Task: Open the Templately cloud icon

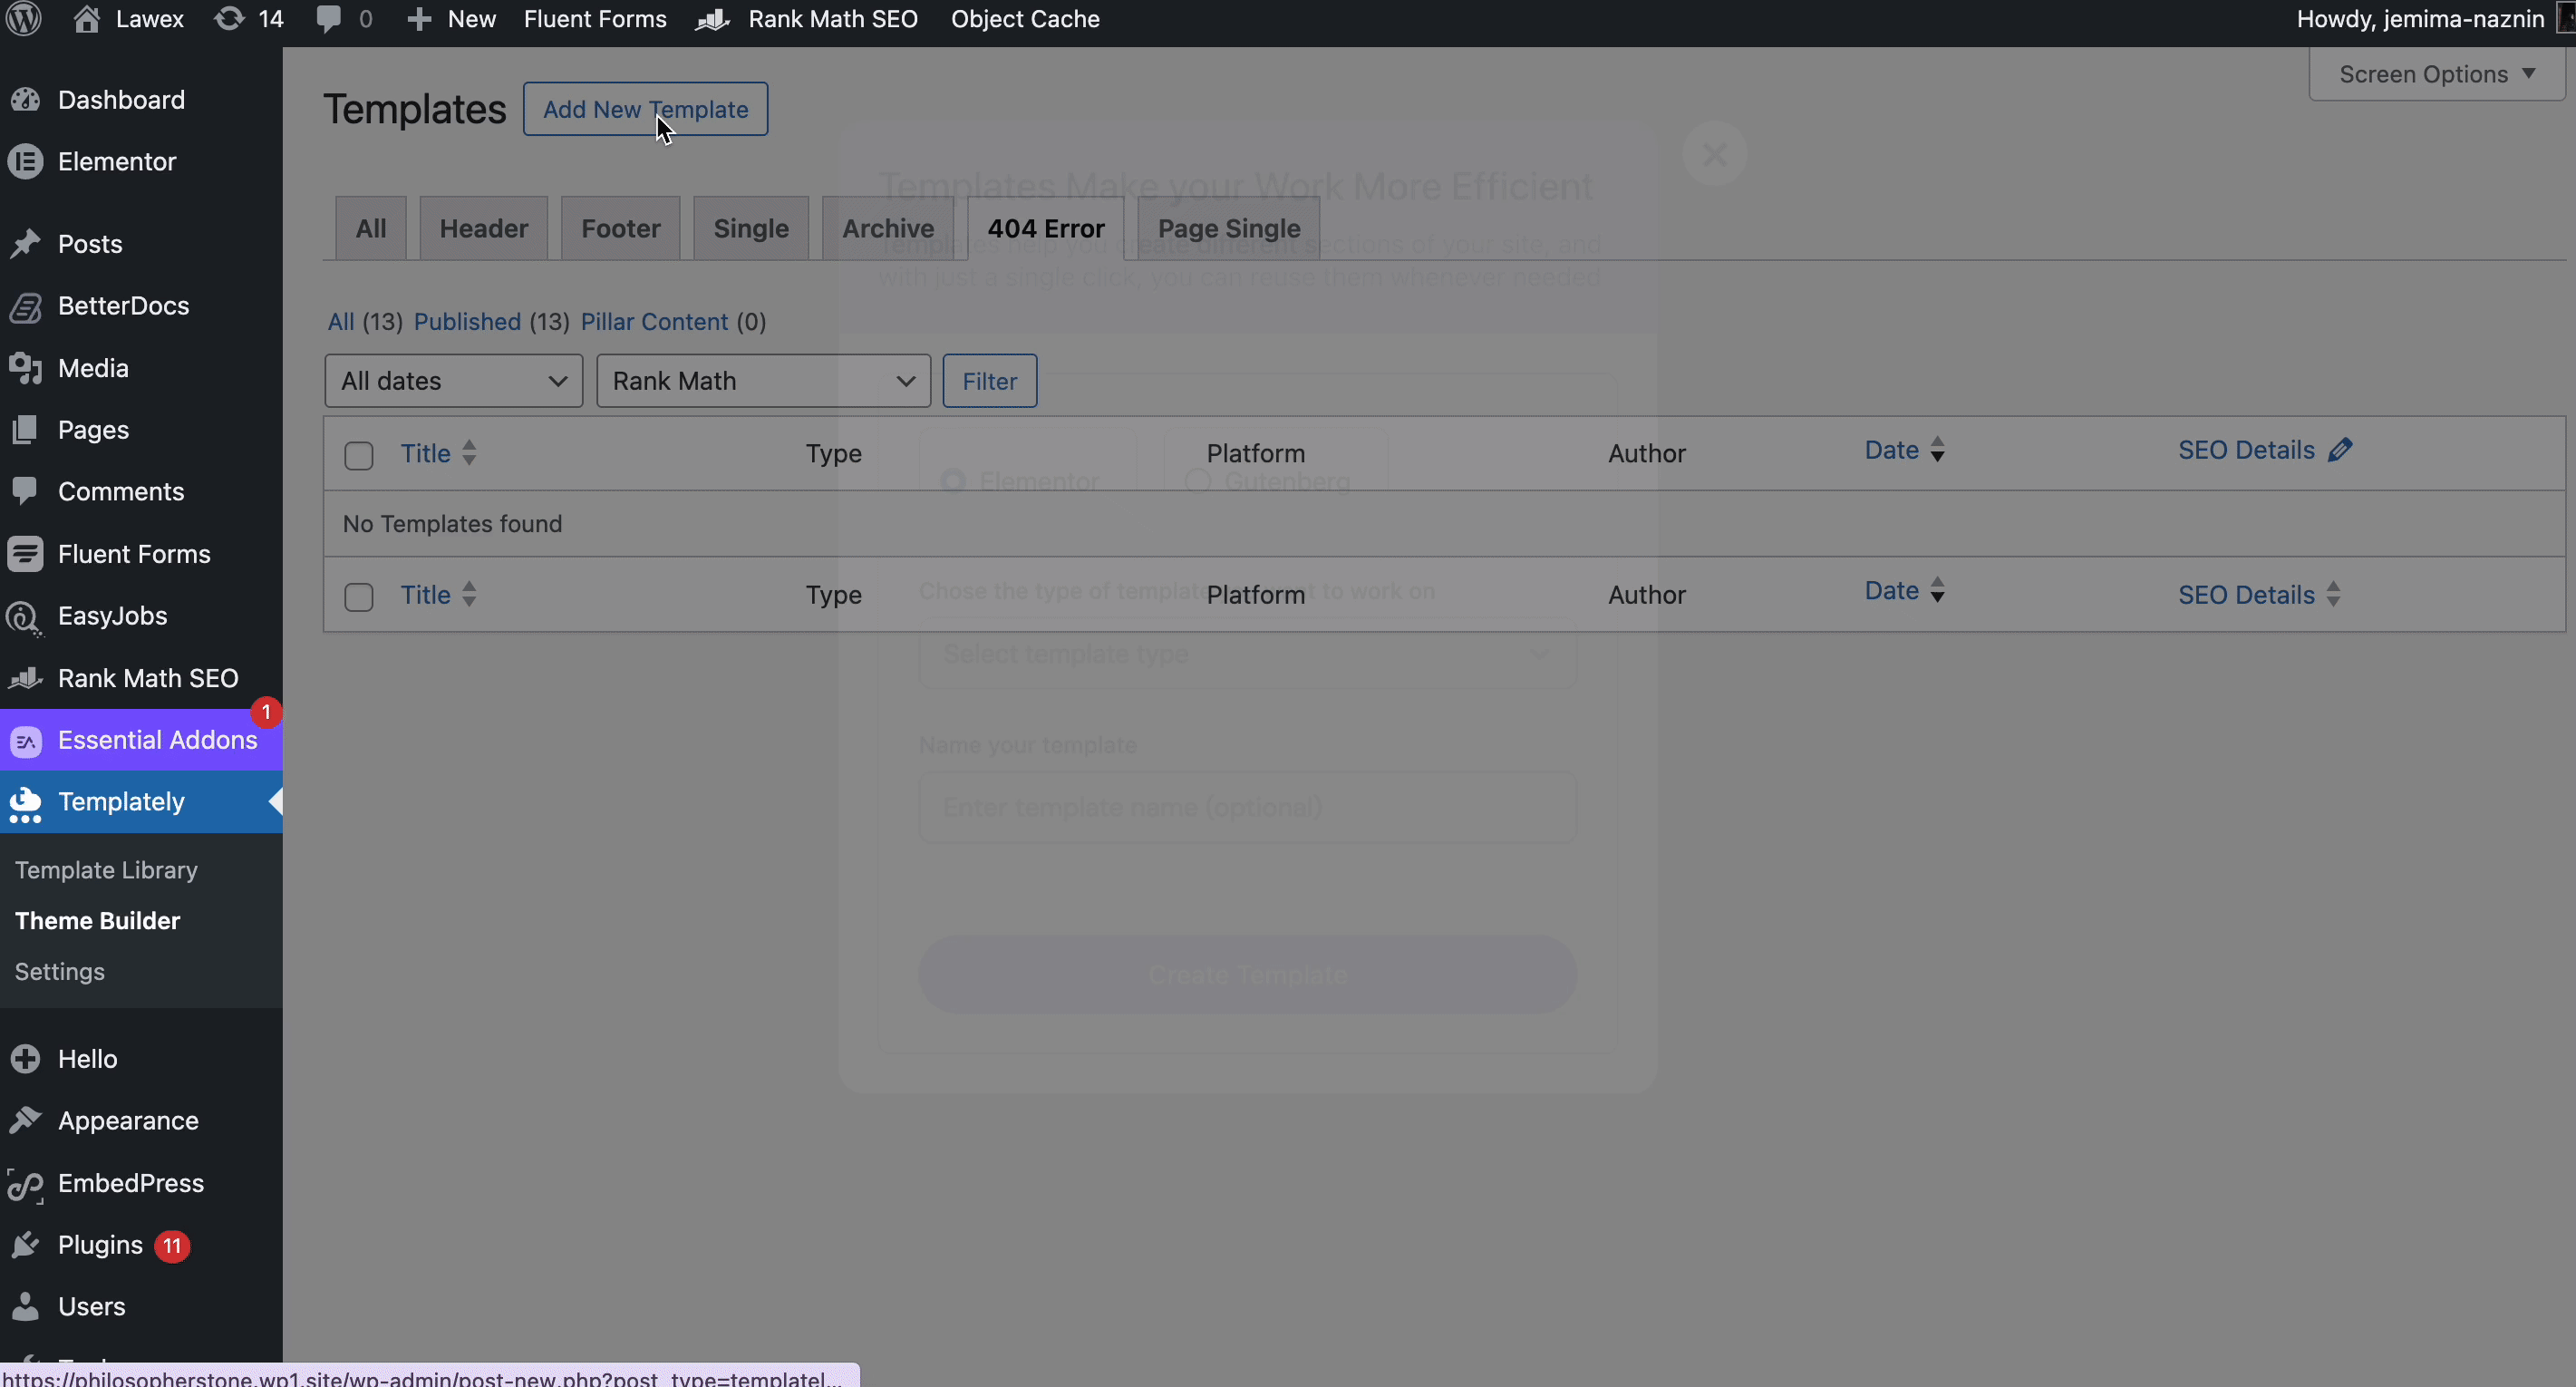Action: [25, 803]
